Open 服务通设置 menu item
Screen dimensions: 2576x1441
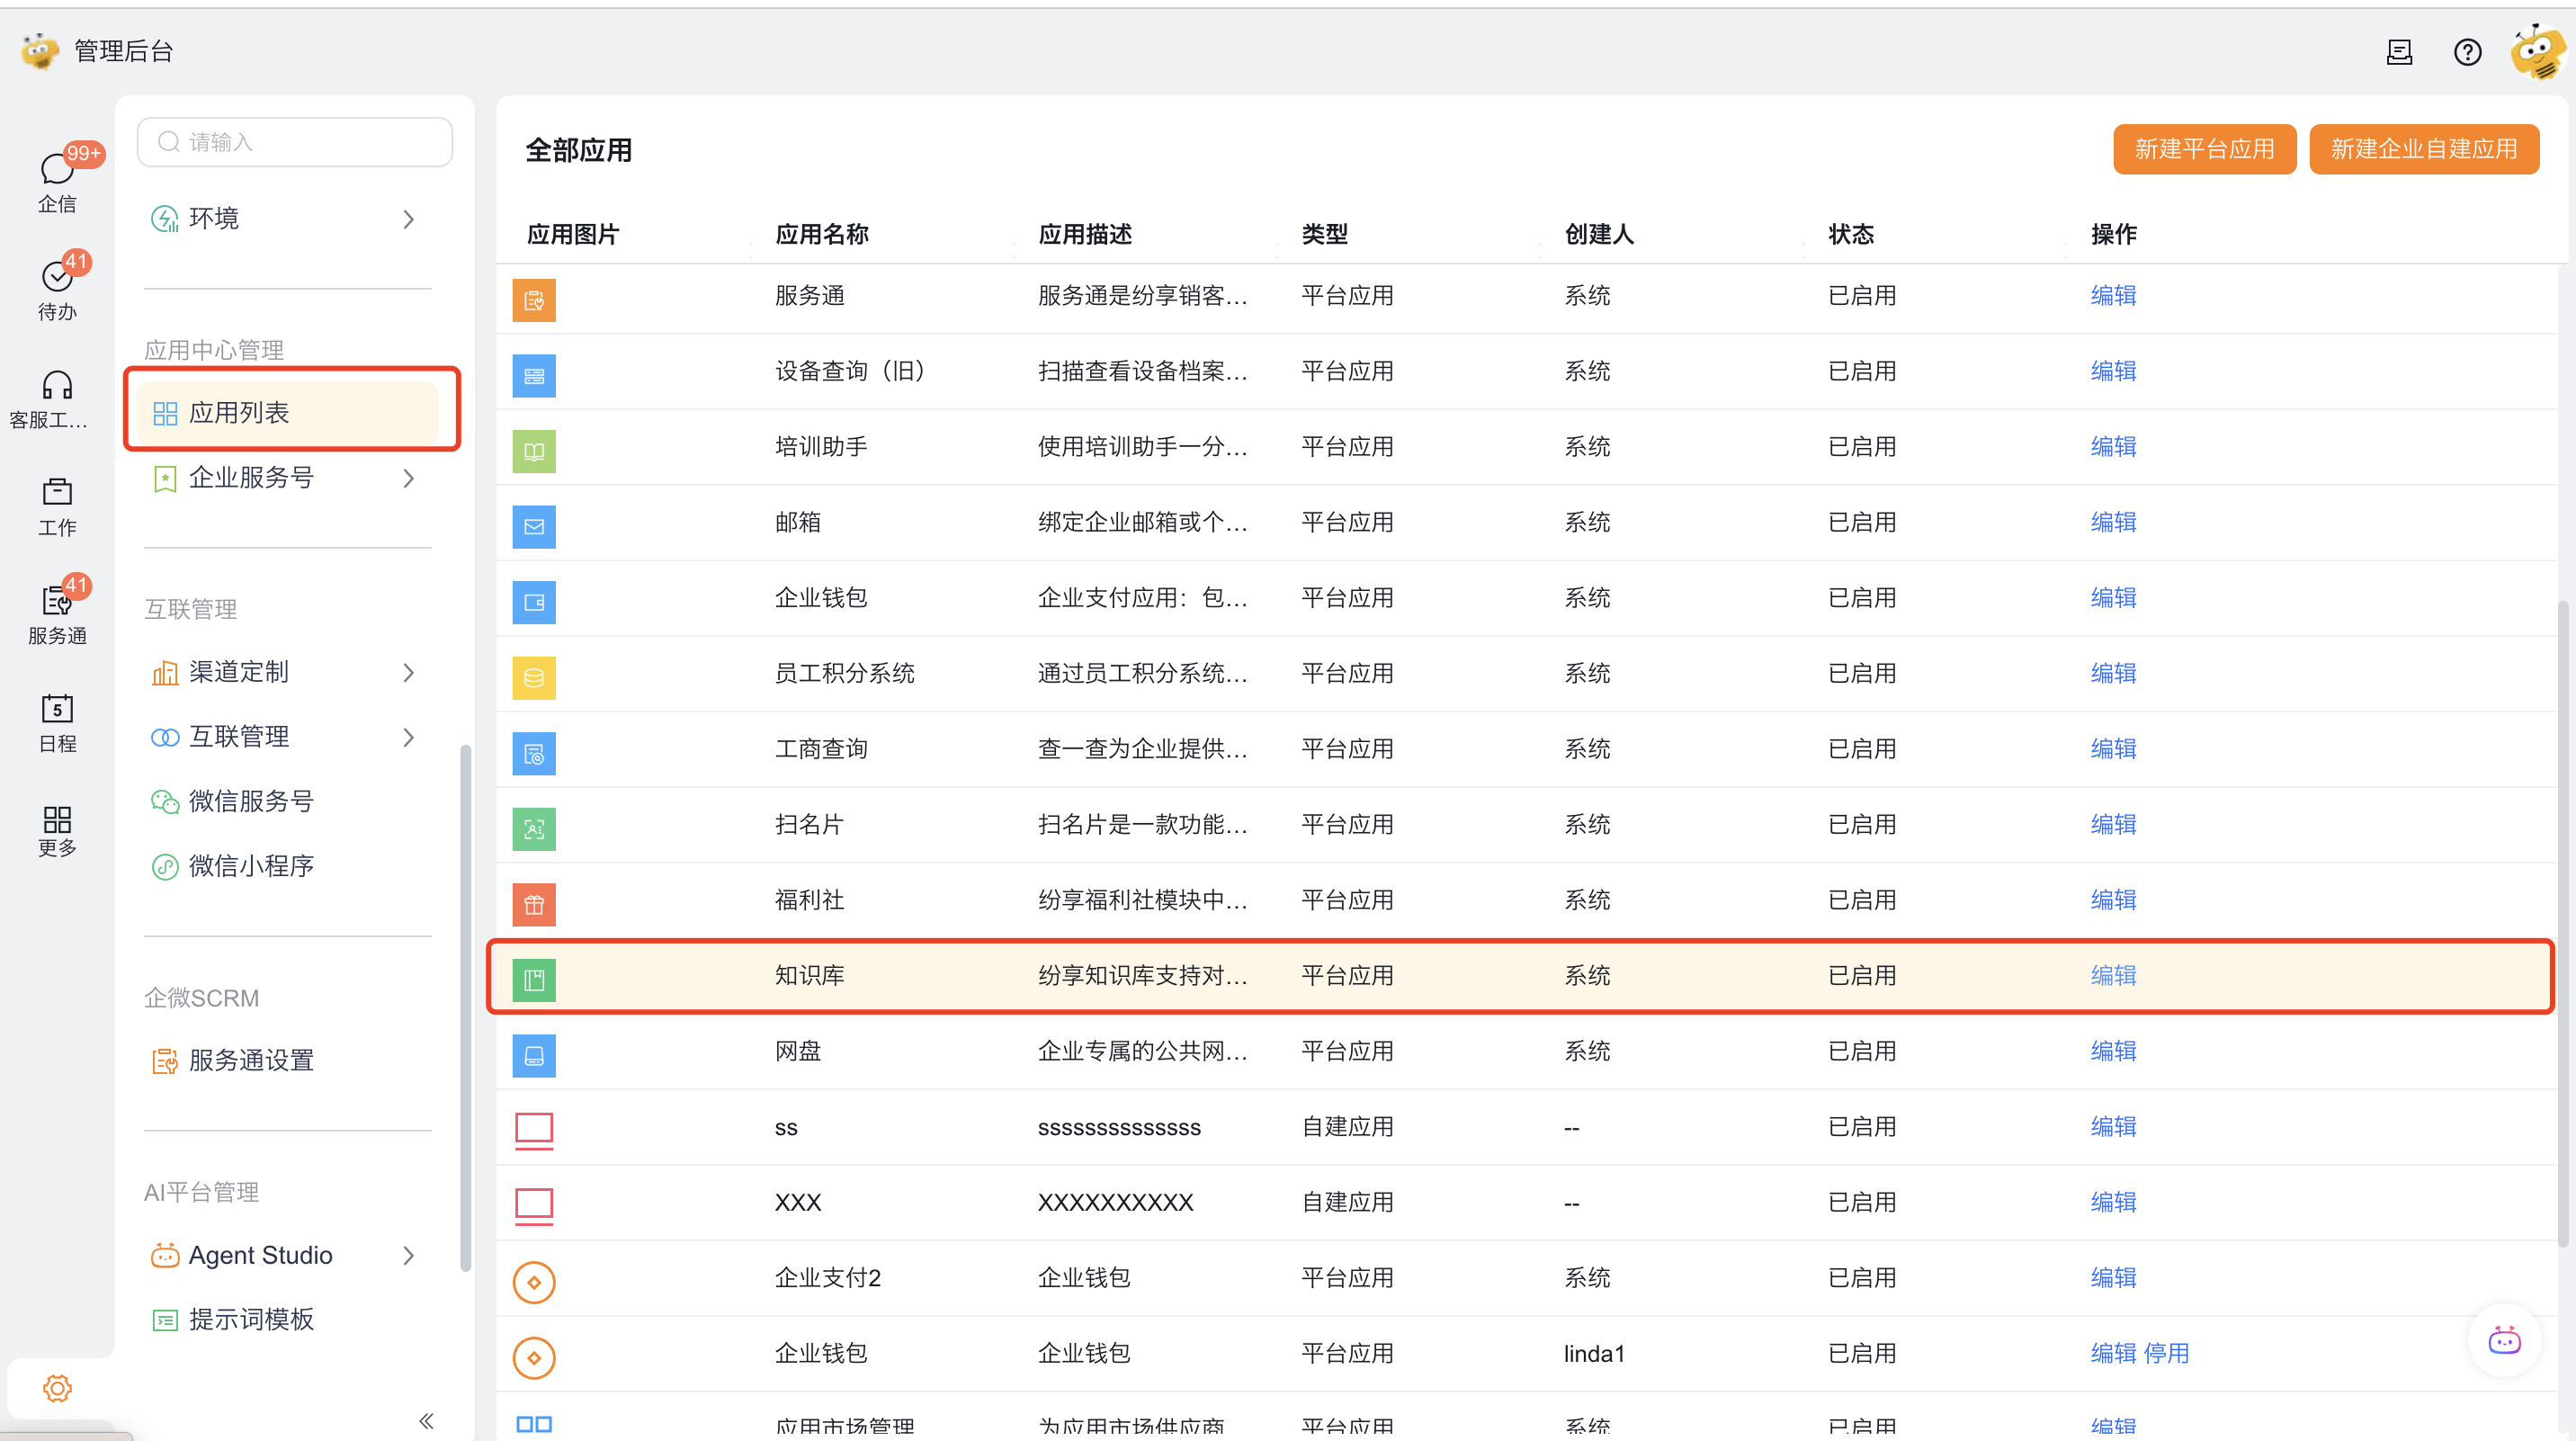250,1060
